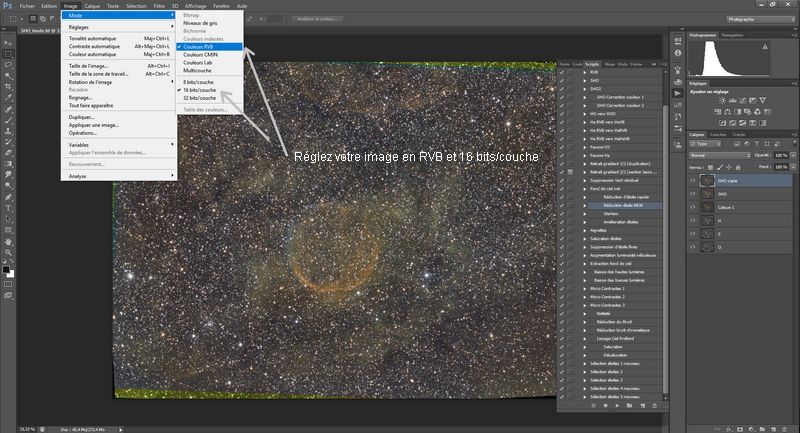The height and width of the screenshot is (433, 800).
Task: Open the Filtre menu
Action: tap(159, 6)
